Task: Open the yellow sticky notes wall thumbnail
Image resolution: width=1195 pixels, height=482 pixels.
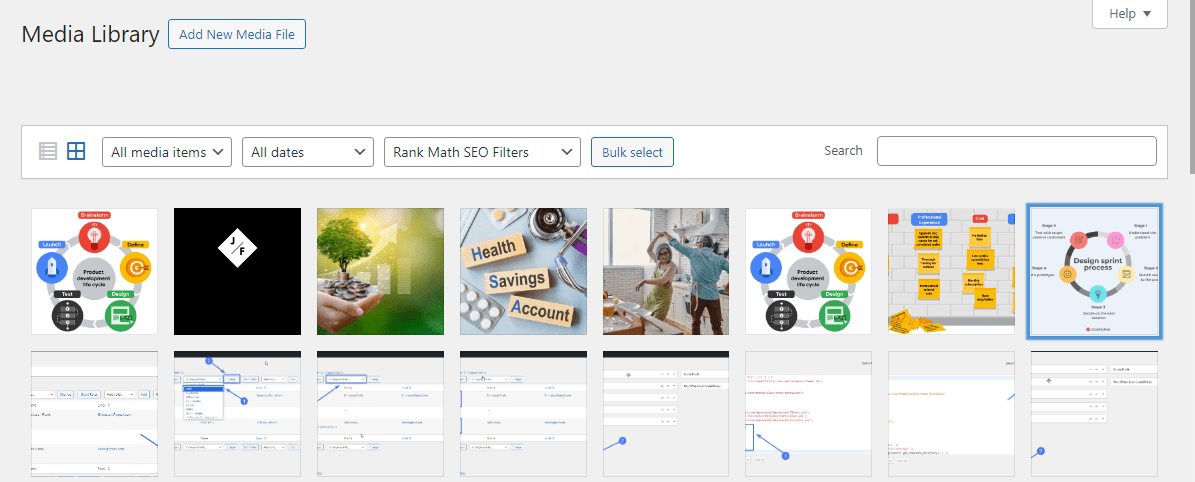Action: (952, 272)
